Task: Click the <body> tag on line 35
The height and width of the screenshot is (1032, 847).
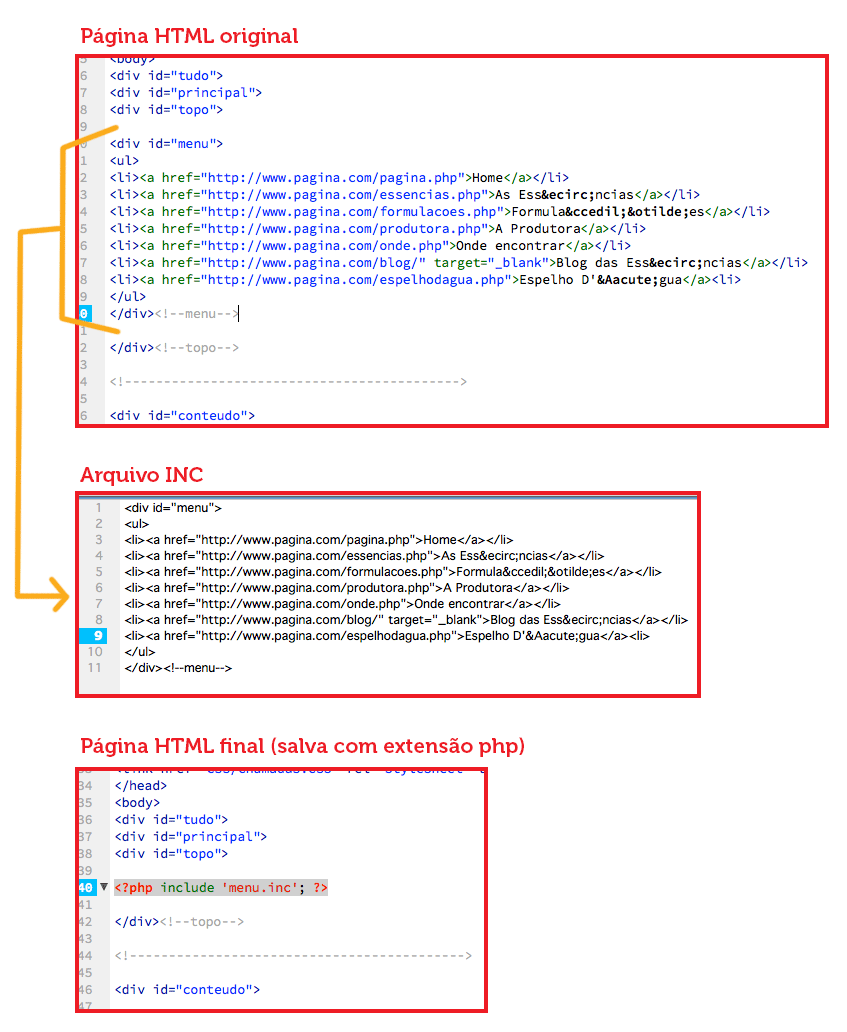Action: pos(138,803)
